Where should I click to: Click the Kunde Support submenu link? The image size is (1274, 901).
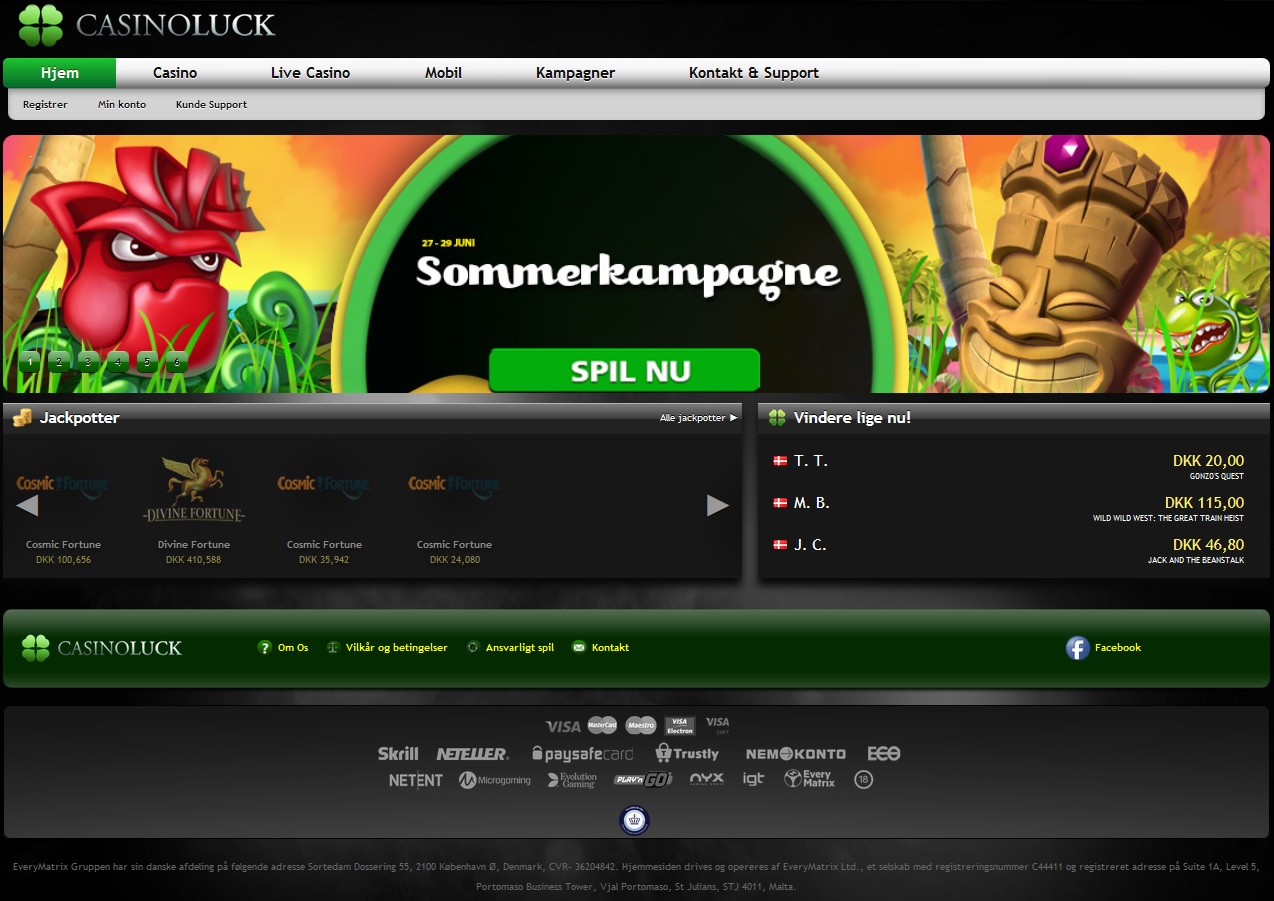[x=211, y=104]
